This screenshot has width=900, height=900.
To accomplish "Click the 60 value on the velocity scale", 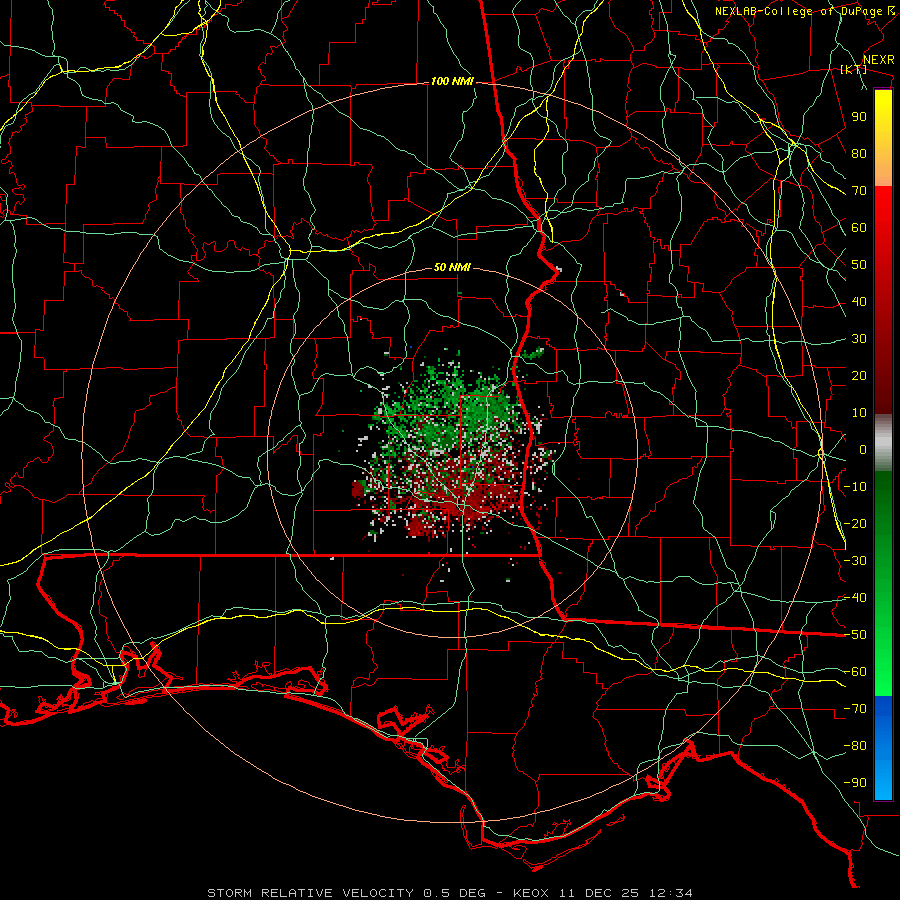I will coord(859,228).
